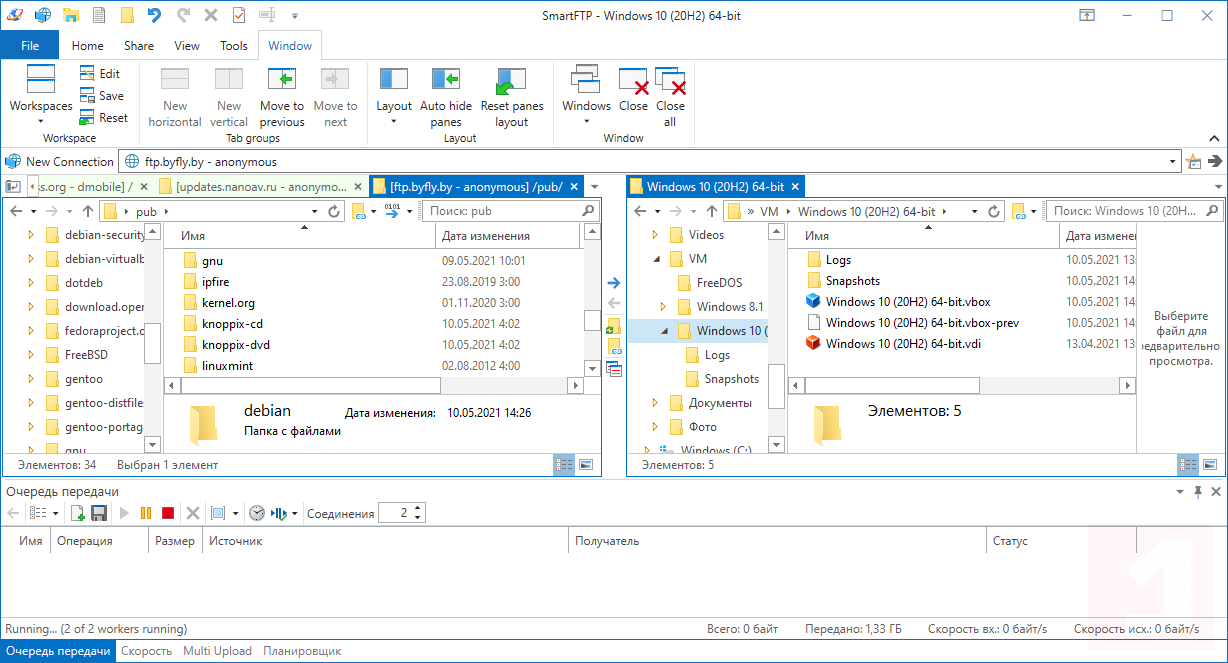
Task: Click the synchronize folders icon between panes
Action: (x=614, y=326)
